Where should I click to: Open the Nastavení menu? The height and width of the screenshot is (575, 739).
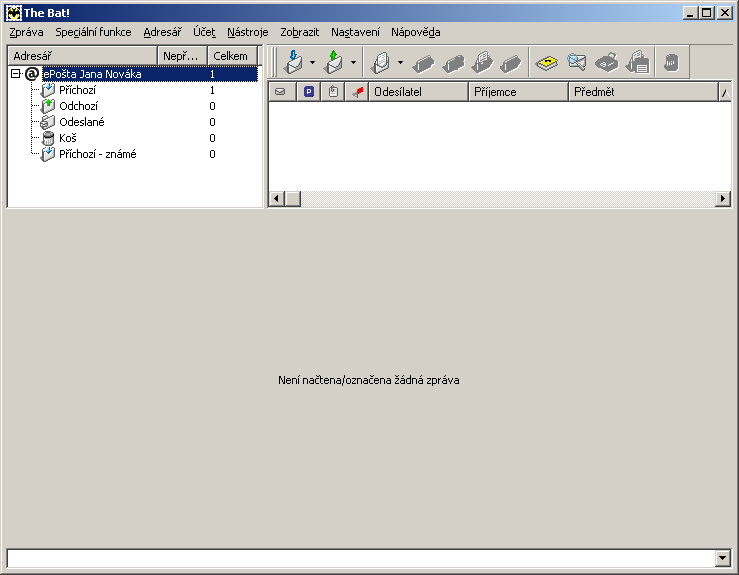coord(355,32)
